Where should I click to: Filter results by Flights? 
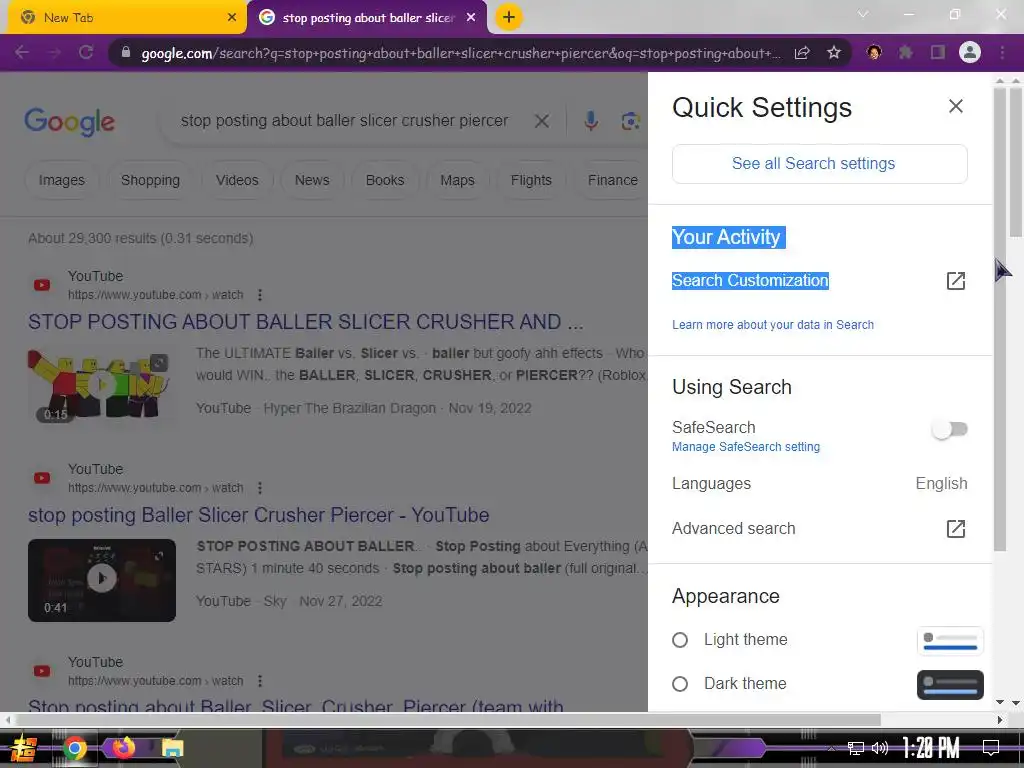[531, 180]
